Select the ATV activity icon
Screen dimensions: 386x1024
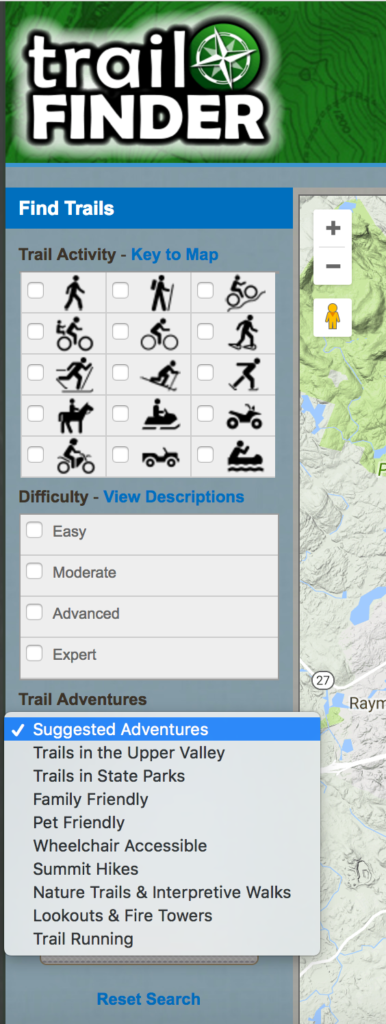[245, 417]
